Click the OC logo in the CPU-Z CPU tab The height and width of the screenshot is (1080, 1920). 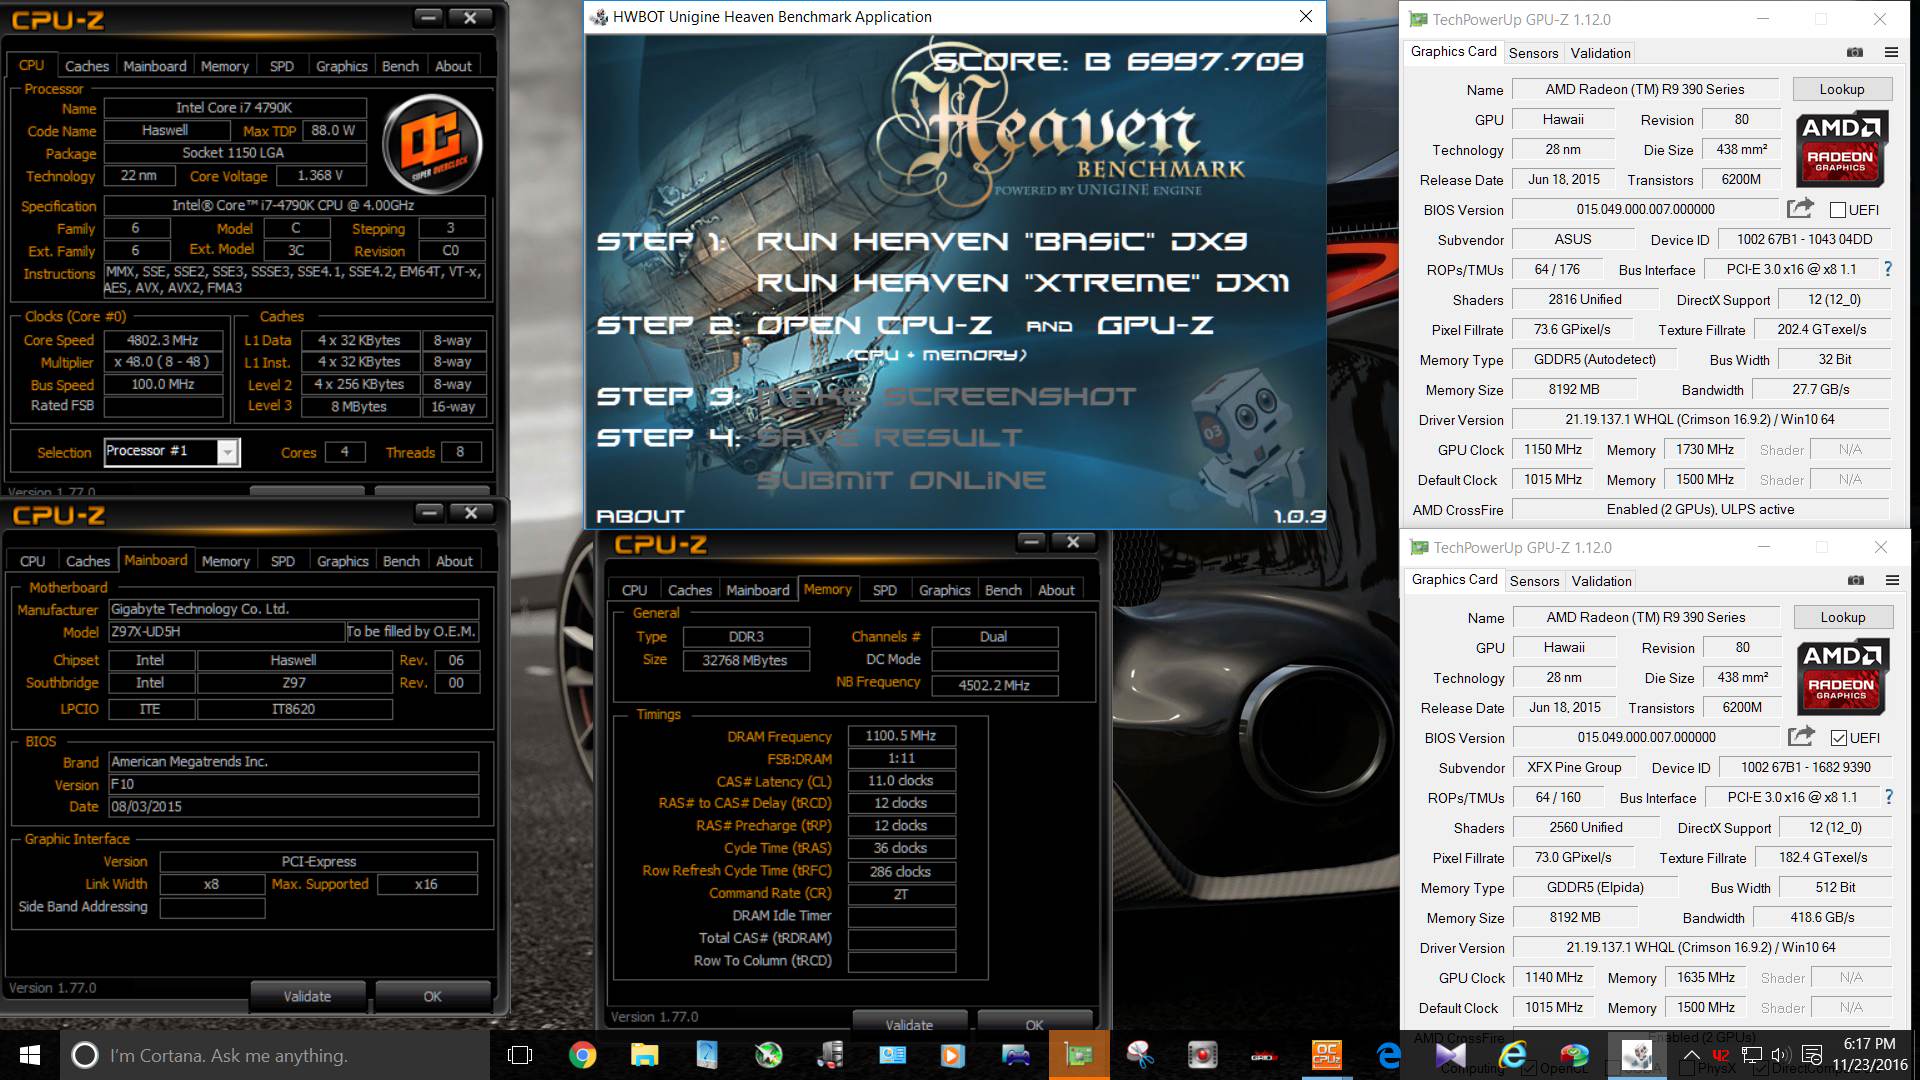click(433, 145)
